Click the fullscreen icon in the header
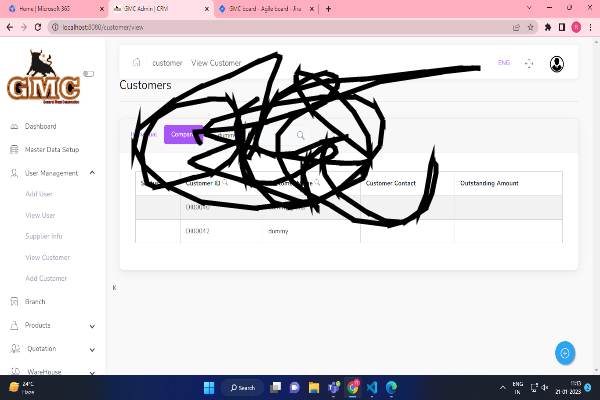 [529, 63]
